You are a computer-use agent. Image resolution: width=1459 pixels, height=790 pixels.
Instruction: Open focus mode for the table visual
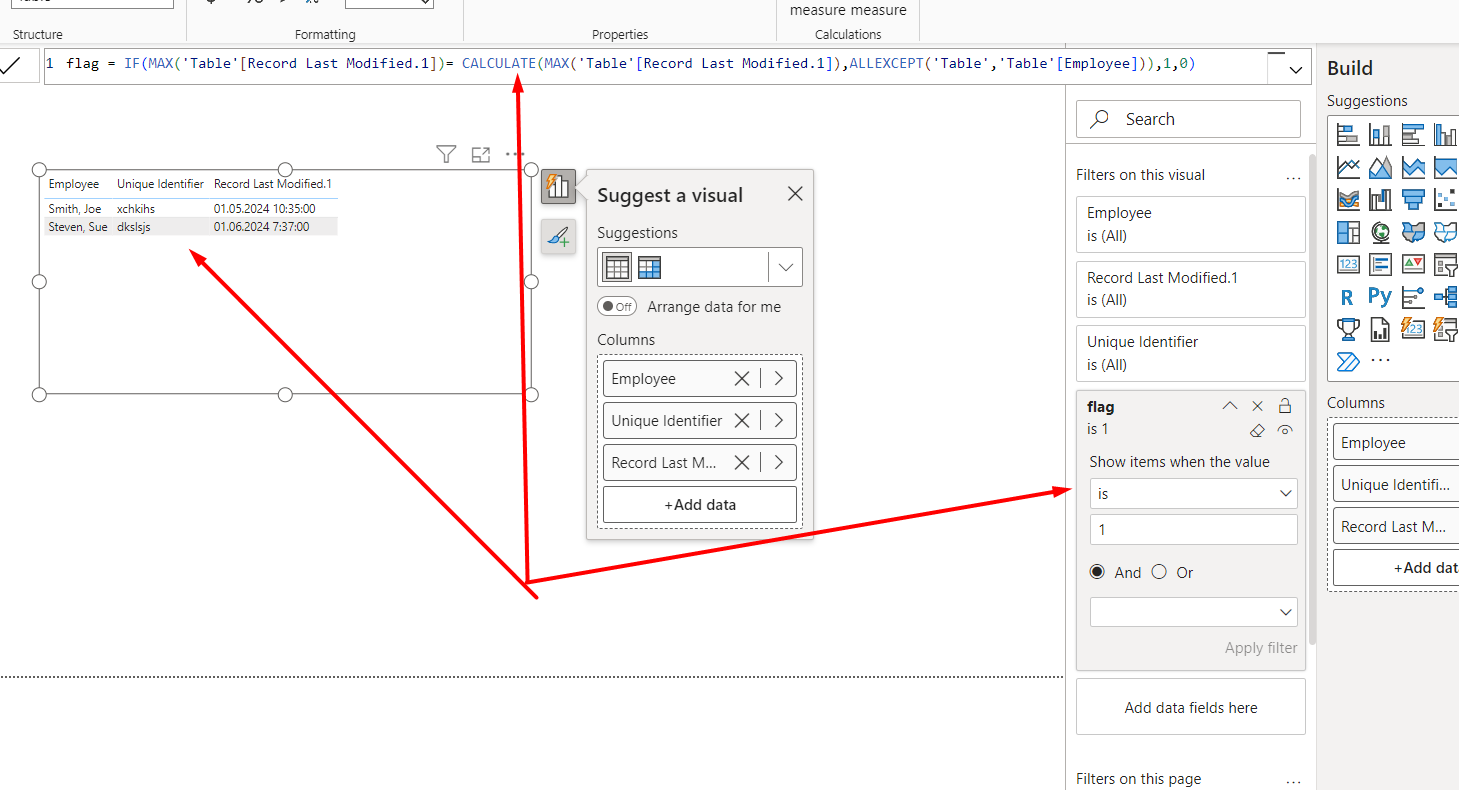coord(481,154)
